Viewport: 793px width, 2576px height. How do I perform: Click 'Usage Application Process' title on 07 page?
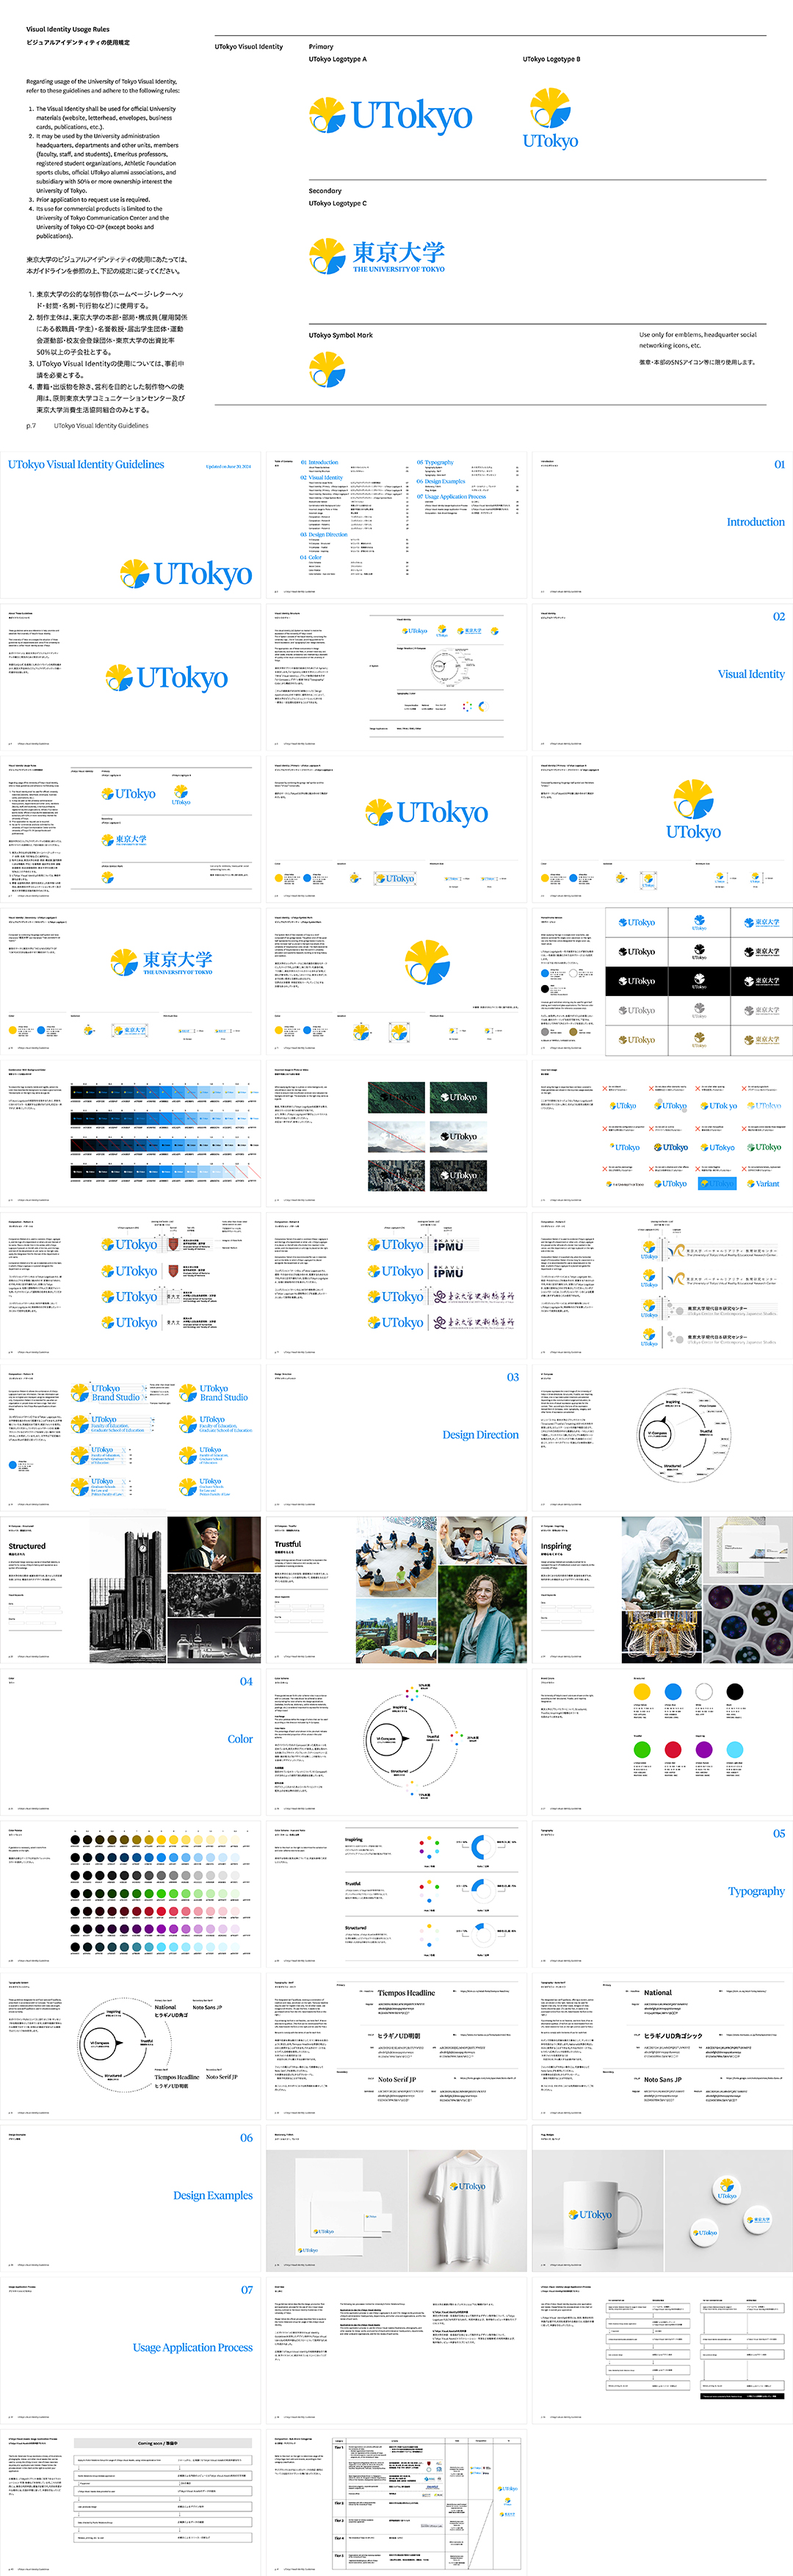(x=193, y=2348)
